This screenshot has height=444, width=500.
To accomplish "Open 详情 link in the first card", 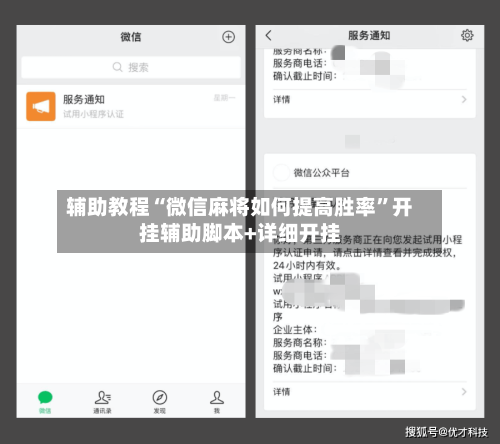I will click(x=282, y=100).
